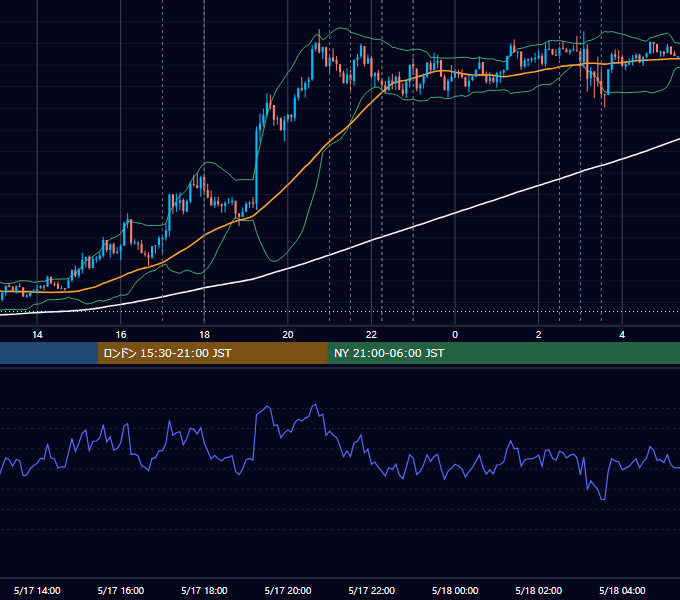Viewport: 680px width, 600px height.
Task: Click the '5/18 04:00' date label
Action: [622, 590]
